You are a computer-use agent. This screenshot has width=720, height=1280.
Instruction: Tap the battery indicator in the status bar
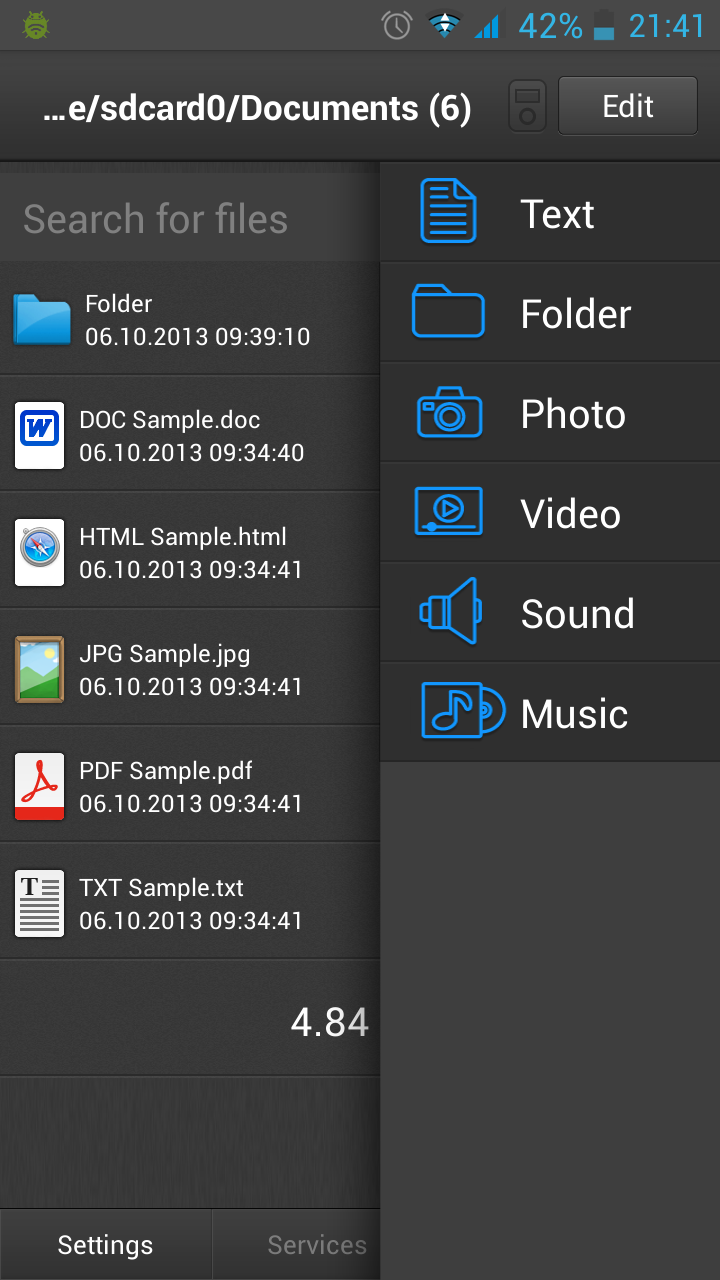(x=602, y=25)
